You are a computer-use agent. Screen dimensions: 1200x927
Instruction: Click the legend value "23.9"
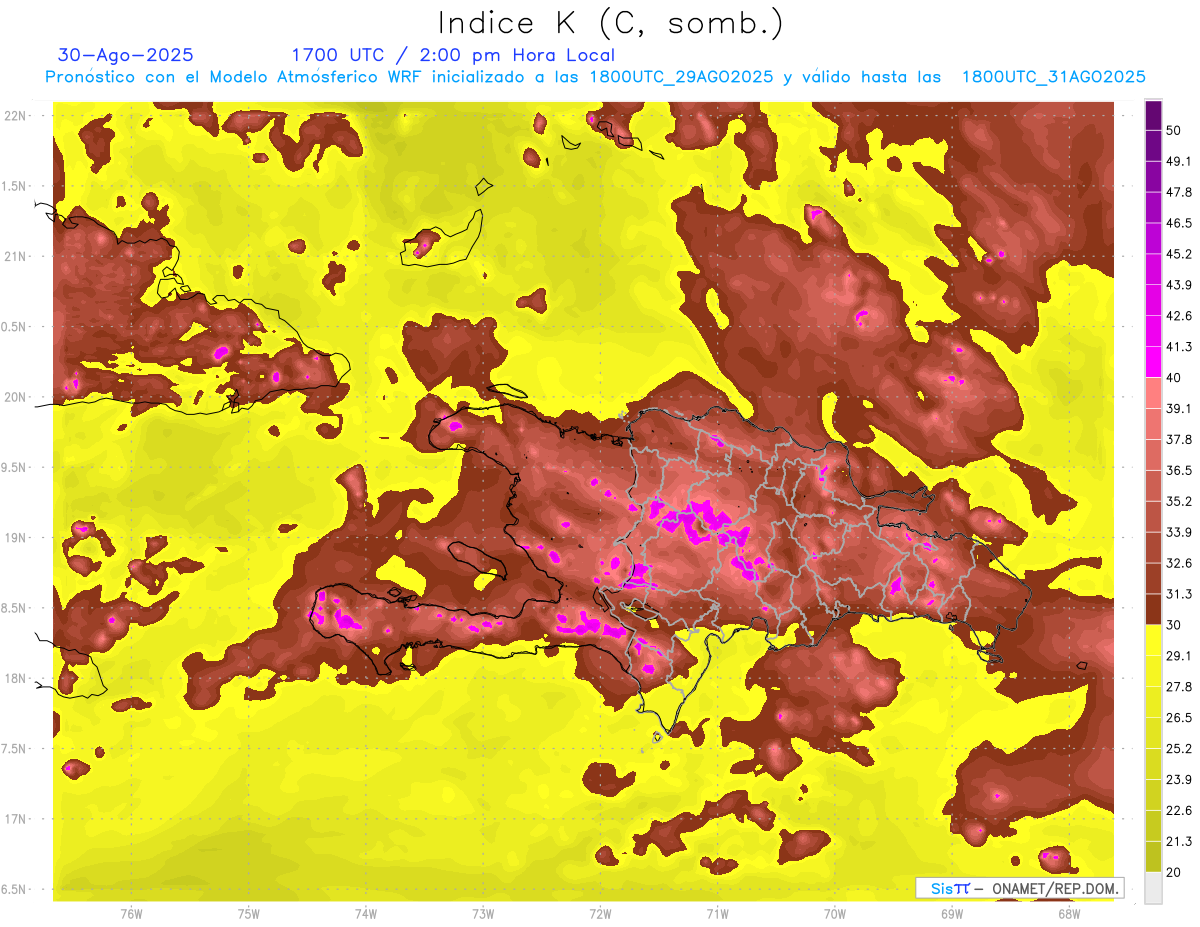click(1179, 780)
